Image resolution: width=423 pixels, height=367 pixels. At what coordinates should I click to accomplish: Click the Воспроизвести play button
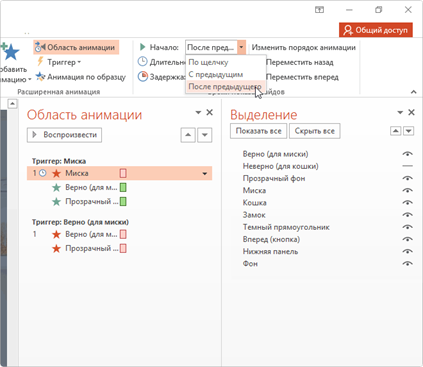tap(64, 135)
